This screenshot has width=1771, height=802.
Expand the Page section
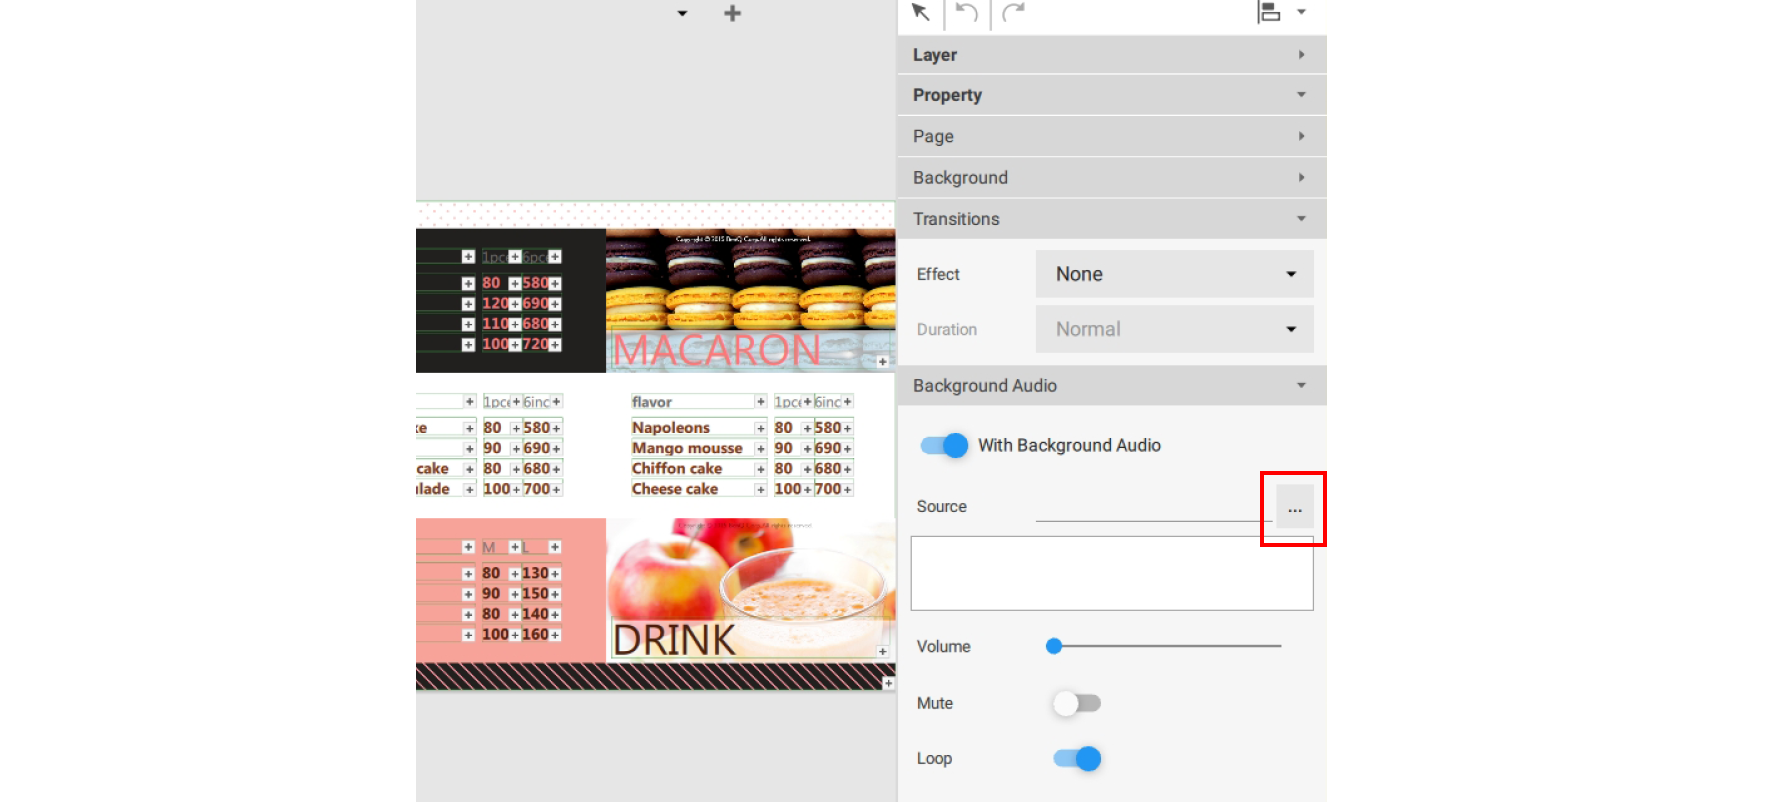point(1111,136)
